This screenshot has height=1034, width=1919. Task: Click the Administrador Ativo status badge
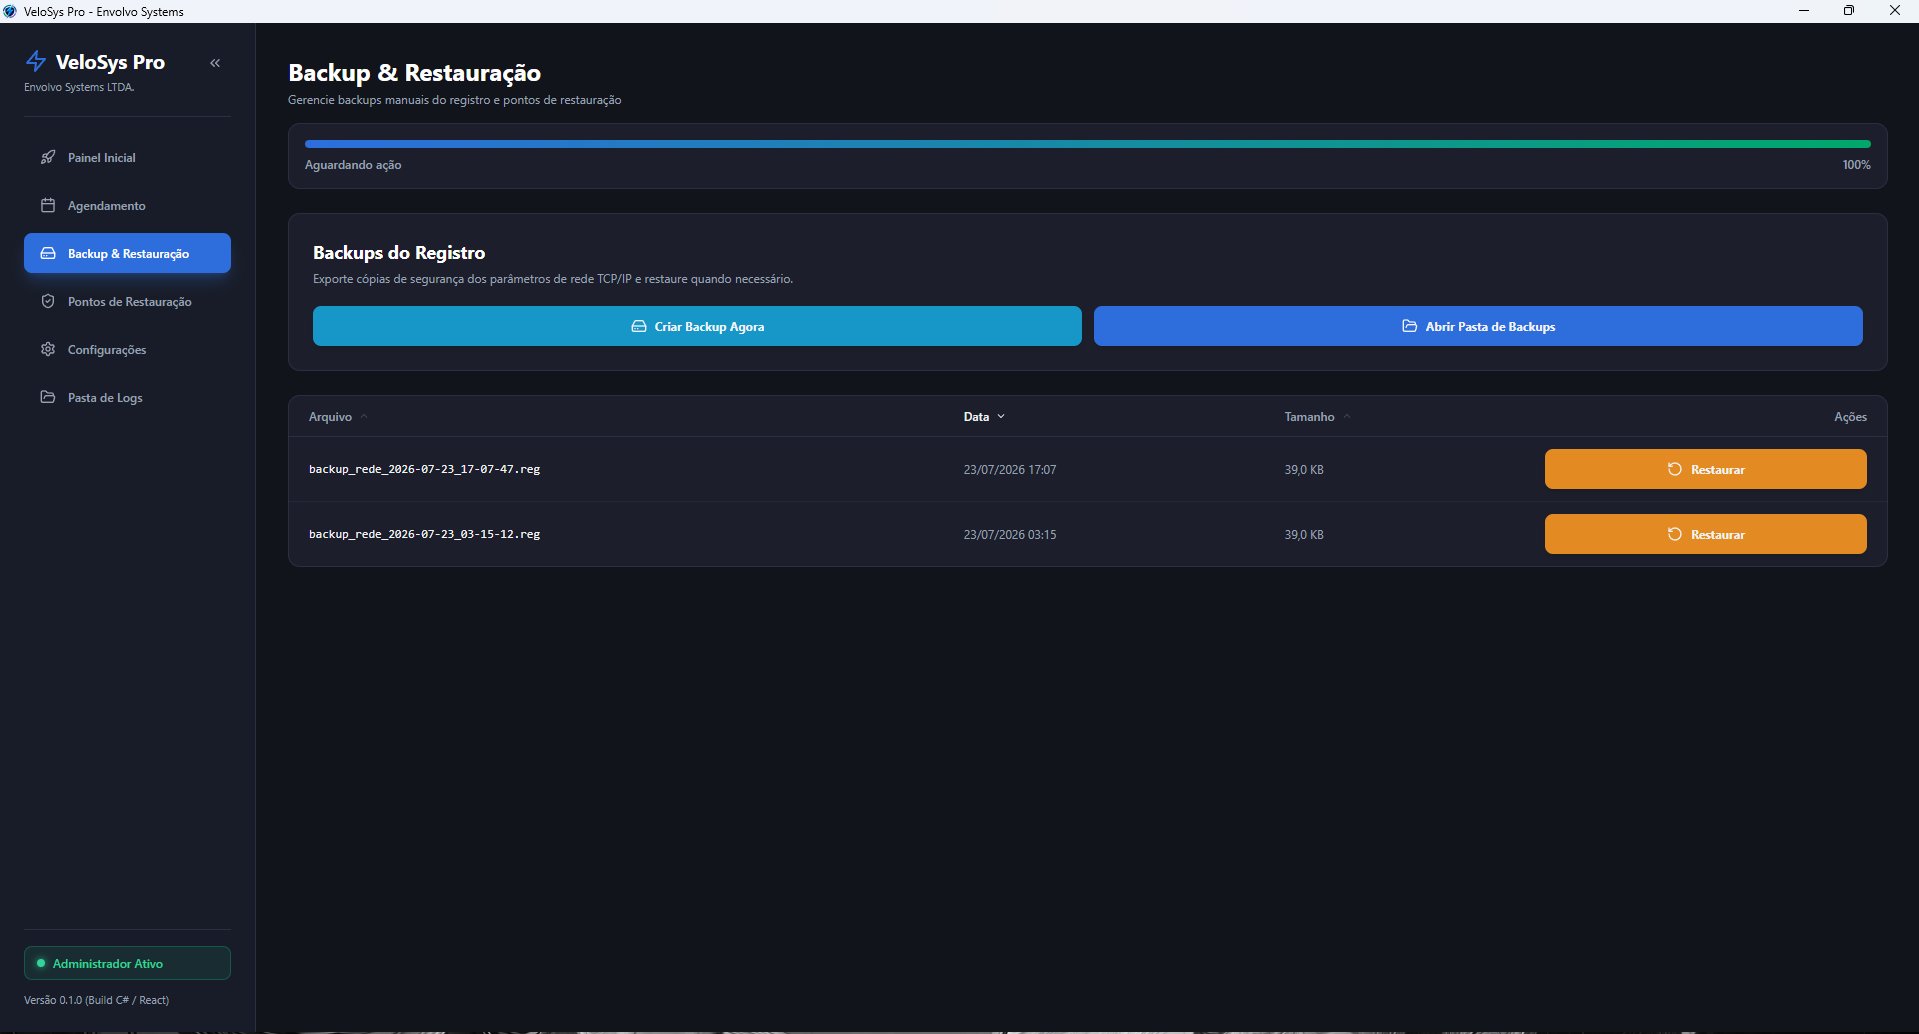127,963
